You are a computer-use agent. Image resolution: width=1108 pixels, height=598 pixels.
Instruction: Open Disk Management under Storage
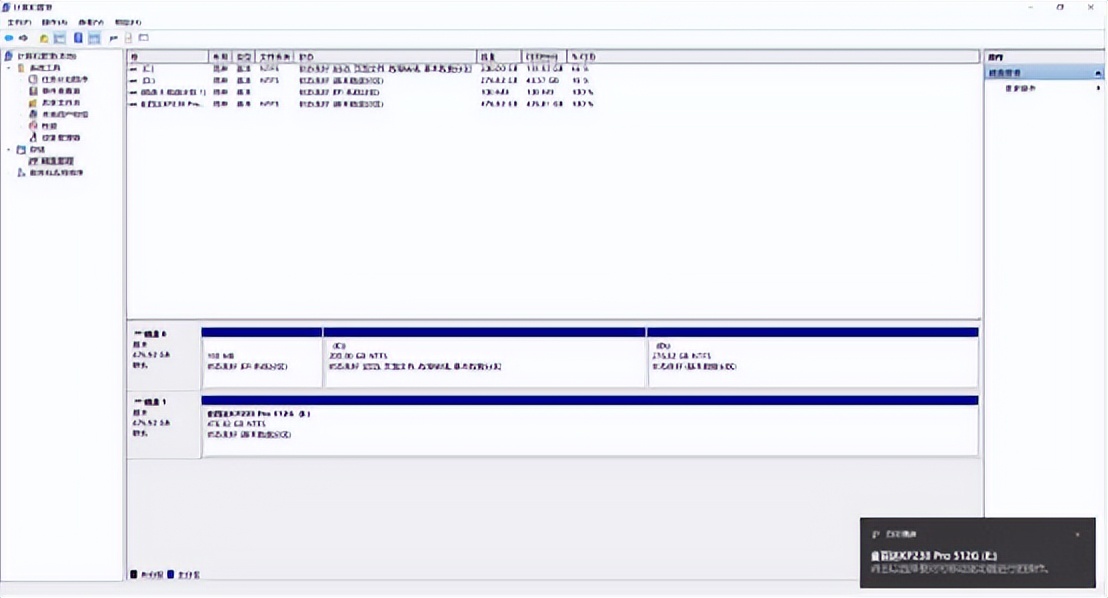pyautogui.click(x=56, y=160)
